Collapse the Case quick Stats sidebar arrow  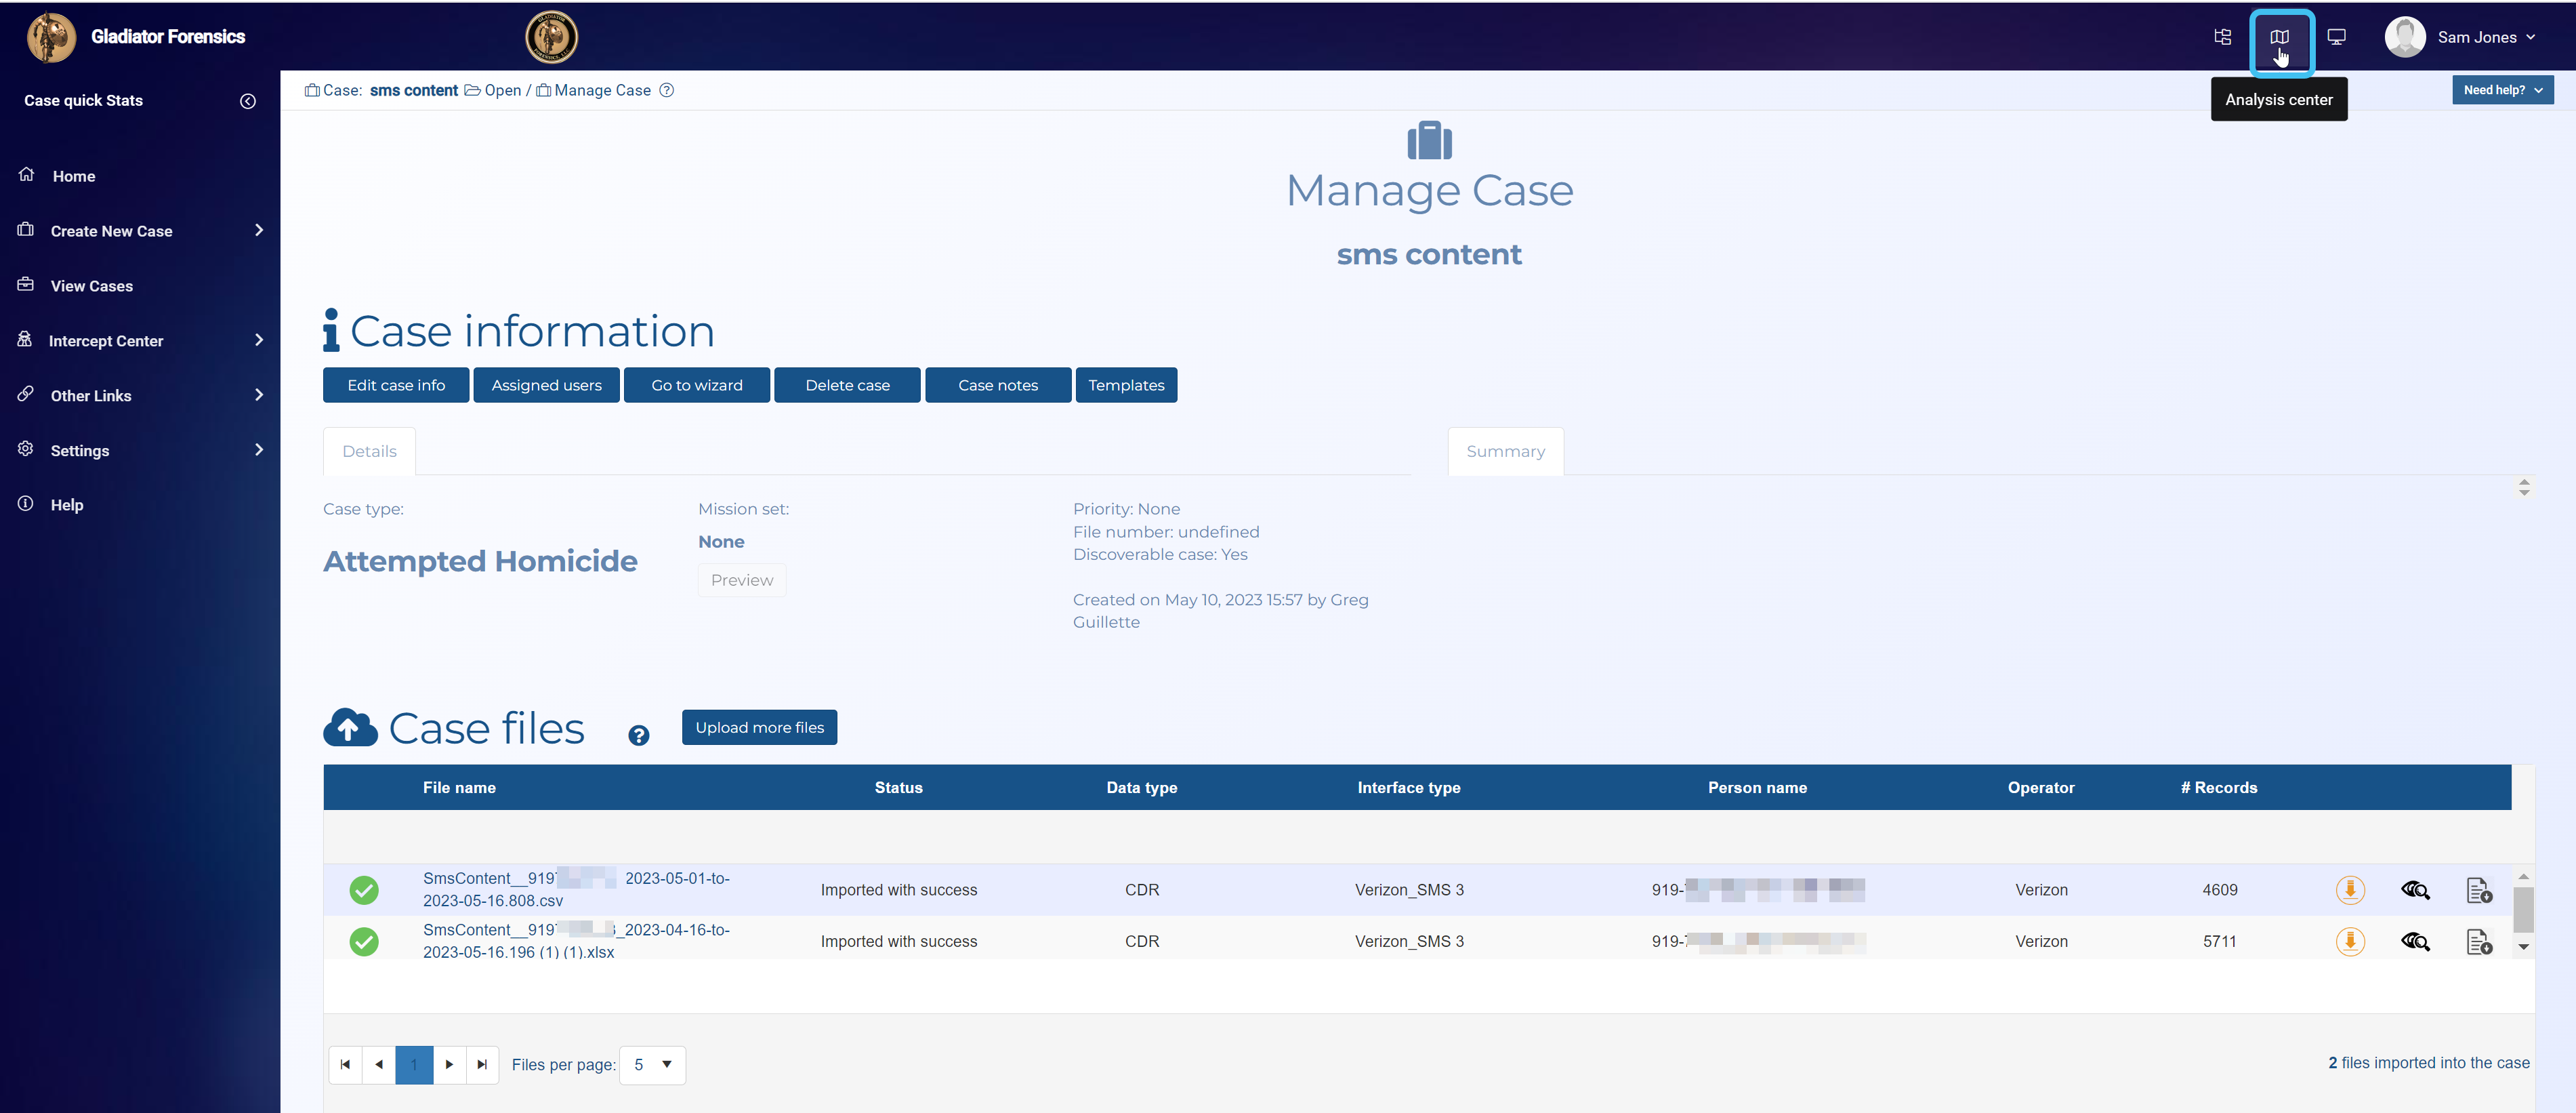[248, 101]
